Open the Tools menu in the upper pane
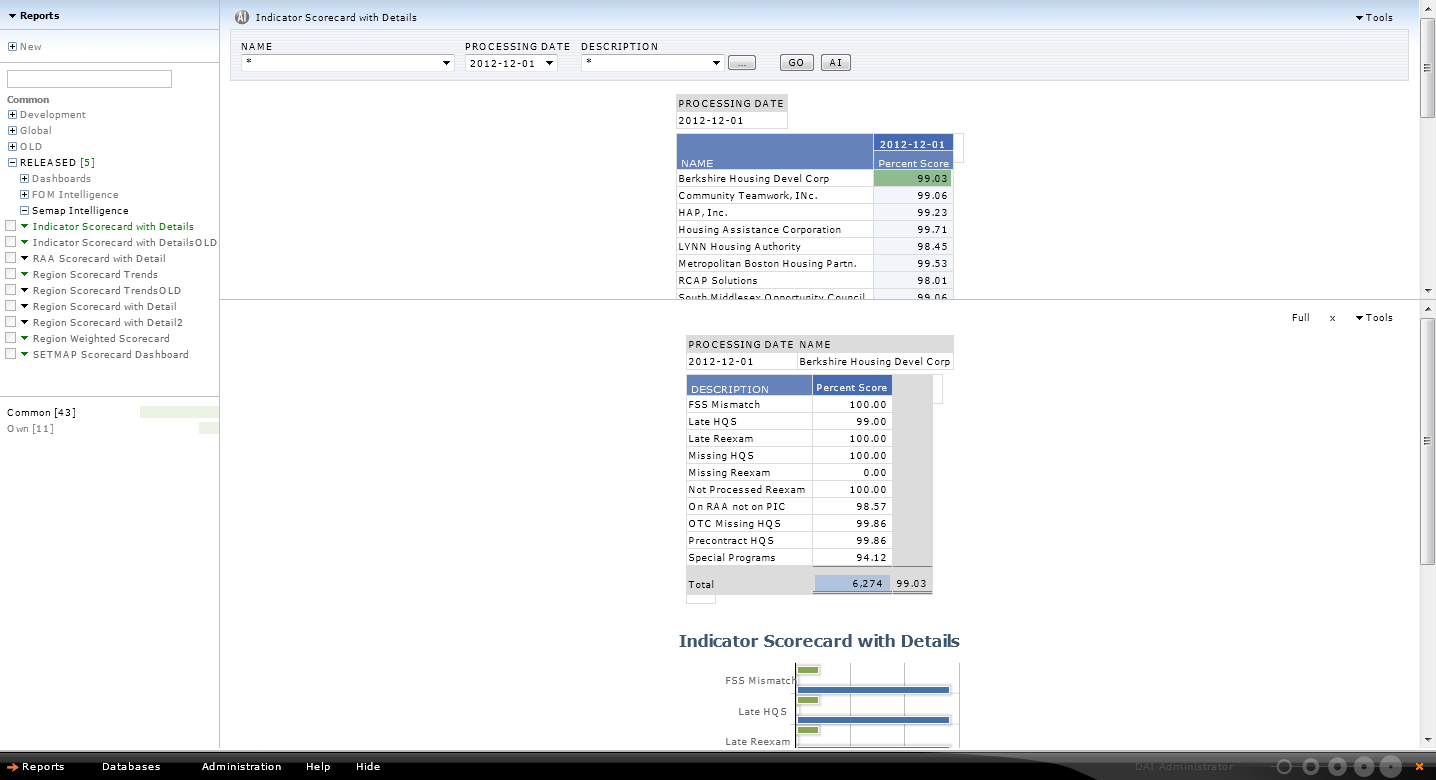The width and height of the screenshot is (1436, 780). pyautogui.click(x=1374, y=18)
